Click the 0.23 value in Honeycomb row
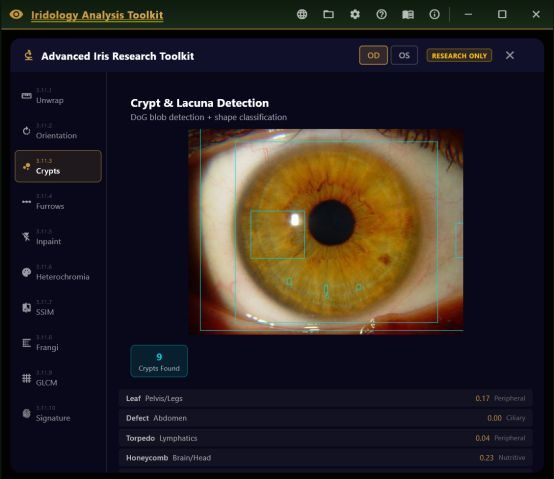The height and width of the screenshot is (479, 554). pos(487,458)
